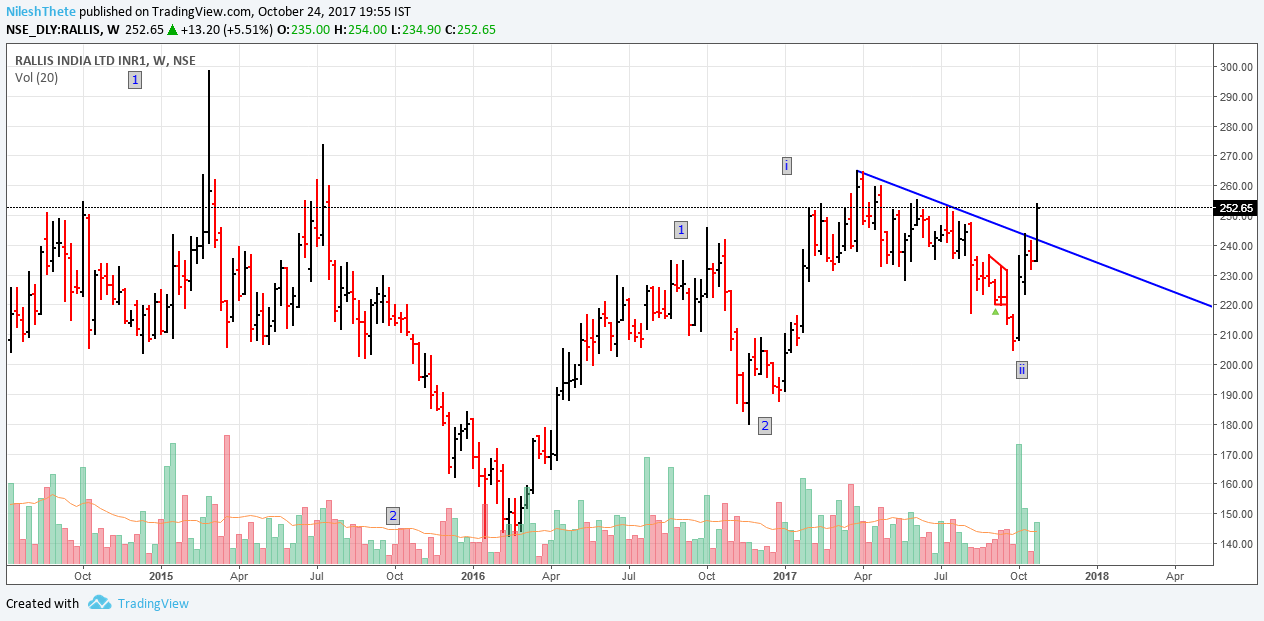Click the 2016 label on time axis
This screenshot has height=621, width=1264.
(473, 576)
